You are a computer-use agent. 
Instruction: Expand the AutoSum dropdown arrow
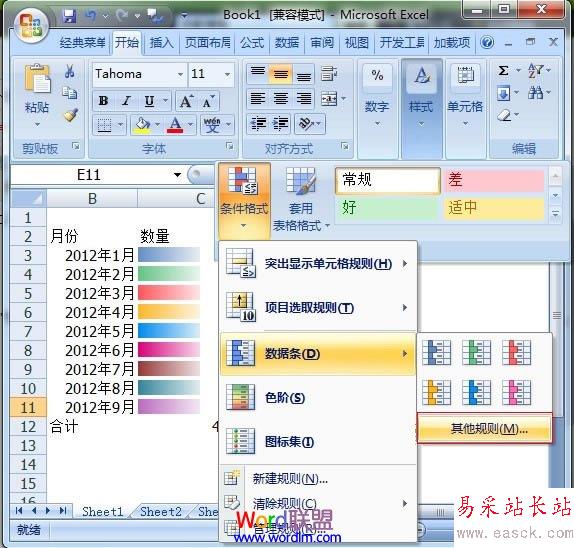[x=518, y=70]
